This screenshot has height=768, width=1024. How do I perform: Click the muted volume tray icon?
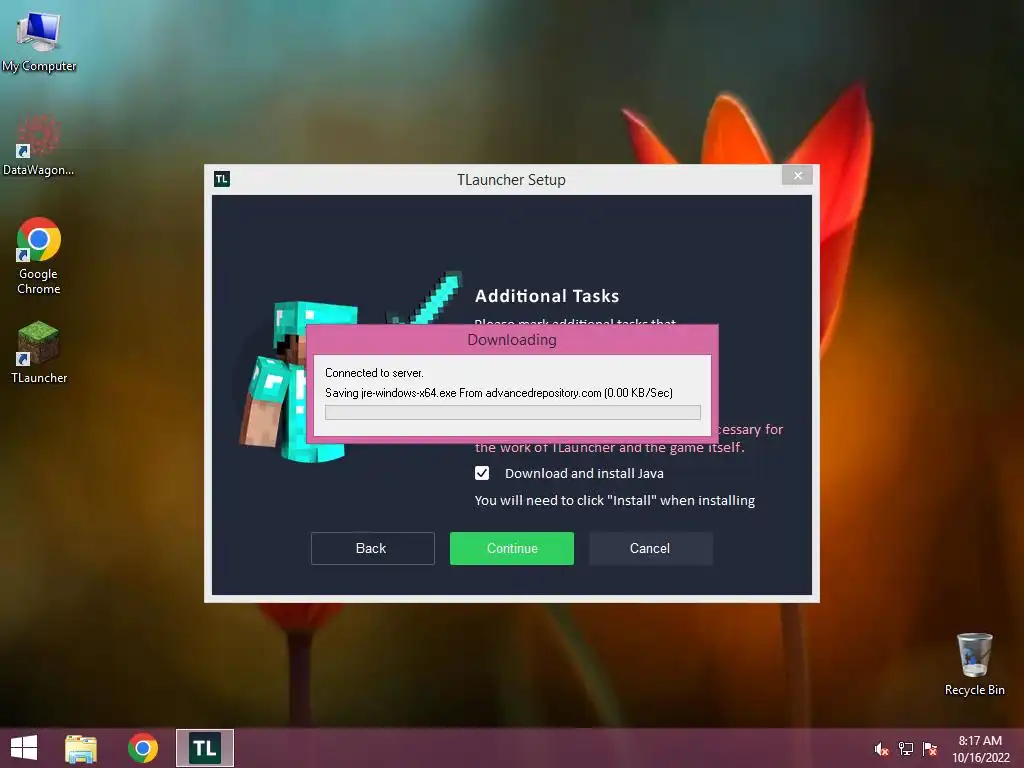881,749
